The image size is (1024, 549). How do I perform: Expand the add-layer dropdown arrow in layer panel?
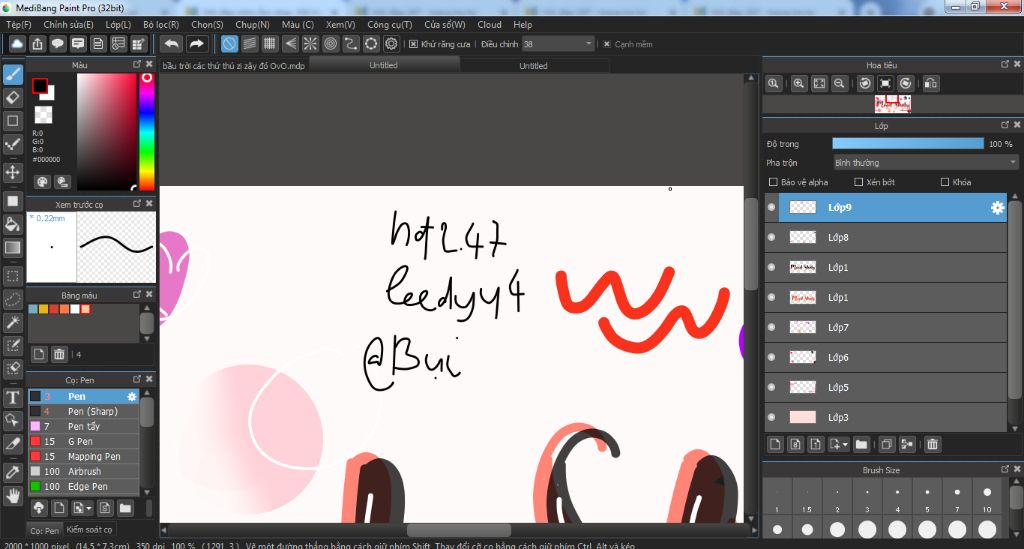tap(845, 445)
